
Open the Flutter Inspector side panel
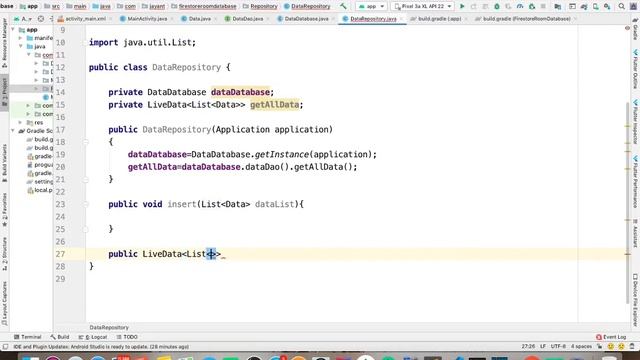636,121
